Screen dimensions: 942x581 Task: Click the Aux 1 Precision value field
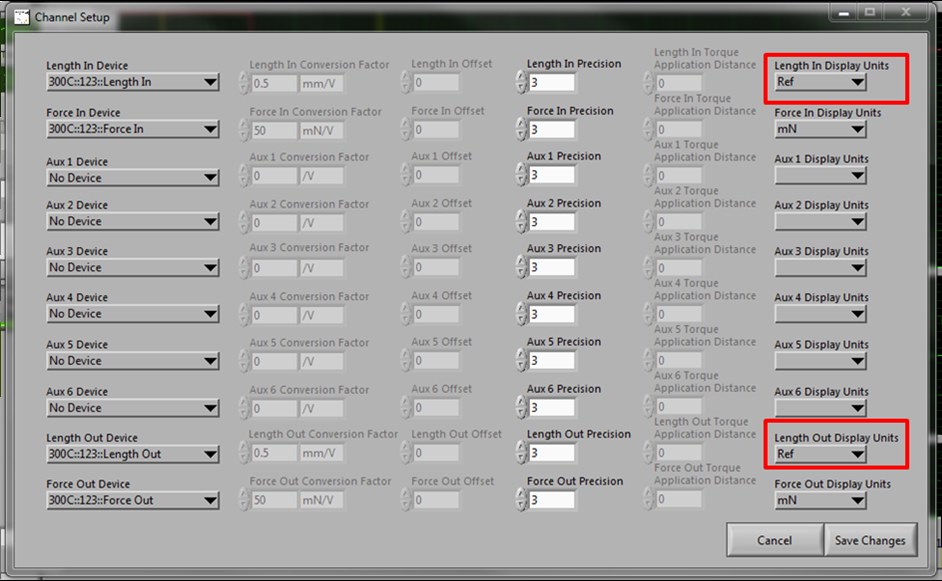[552, 175]
